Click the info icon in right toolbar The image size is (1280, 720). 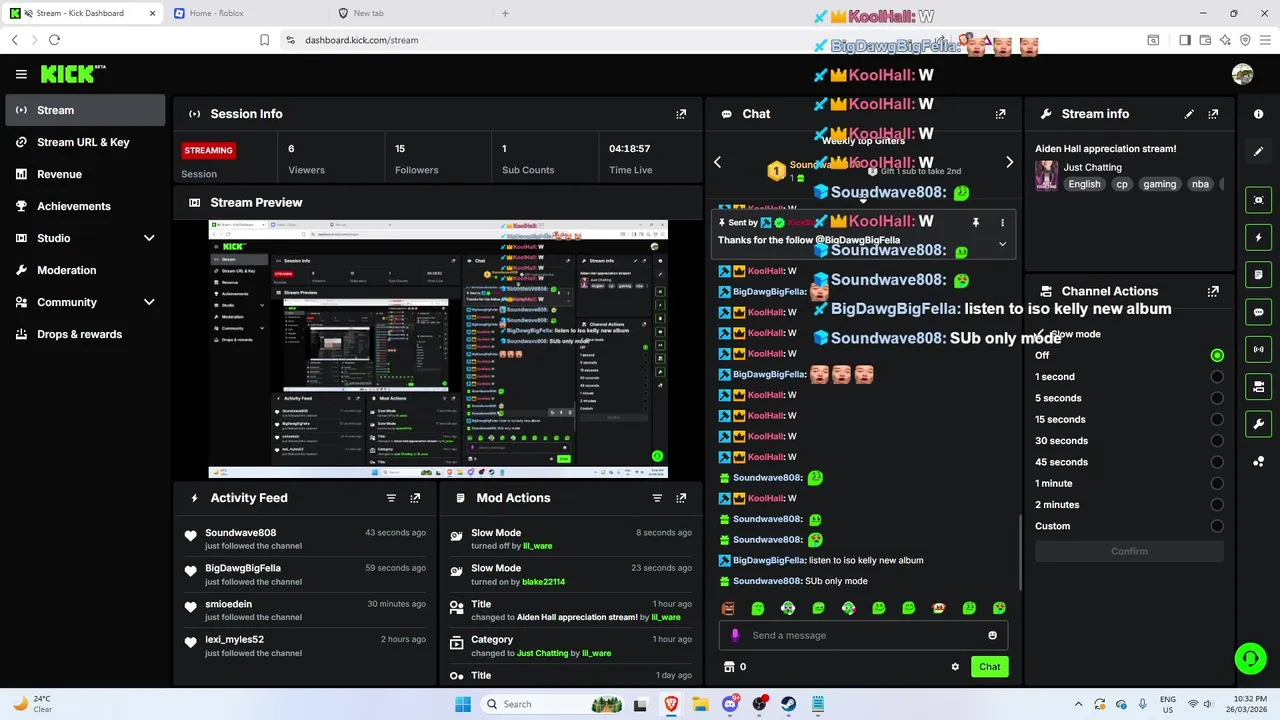[x=1258, y=114]
